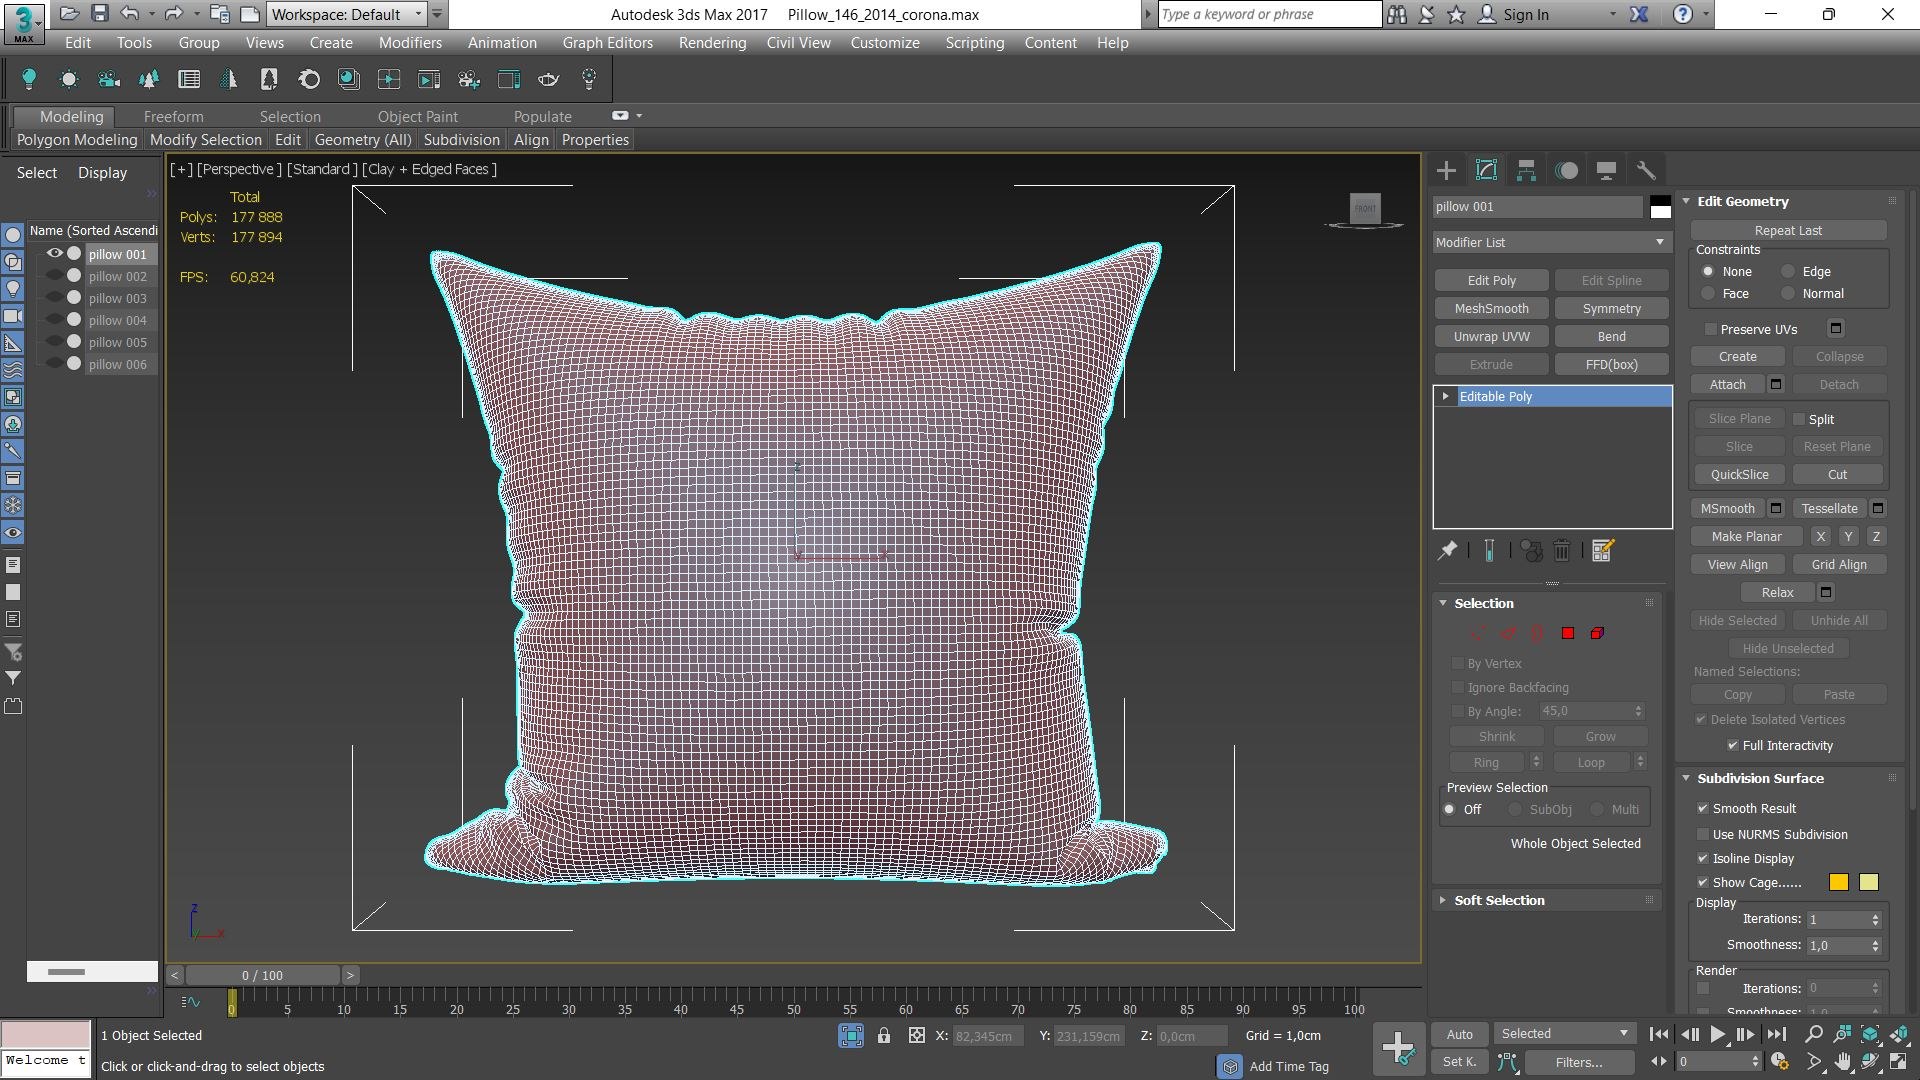Image resolution: width=1920 pixels, height=1080 pixels.
Task: Open the key mode Selected dropdown
Action: 1565,1033
